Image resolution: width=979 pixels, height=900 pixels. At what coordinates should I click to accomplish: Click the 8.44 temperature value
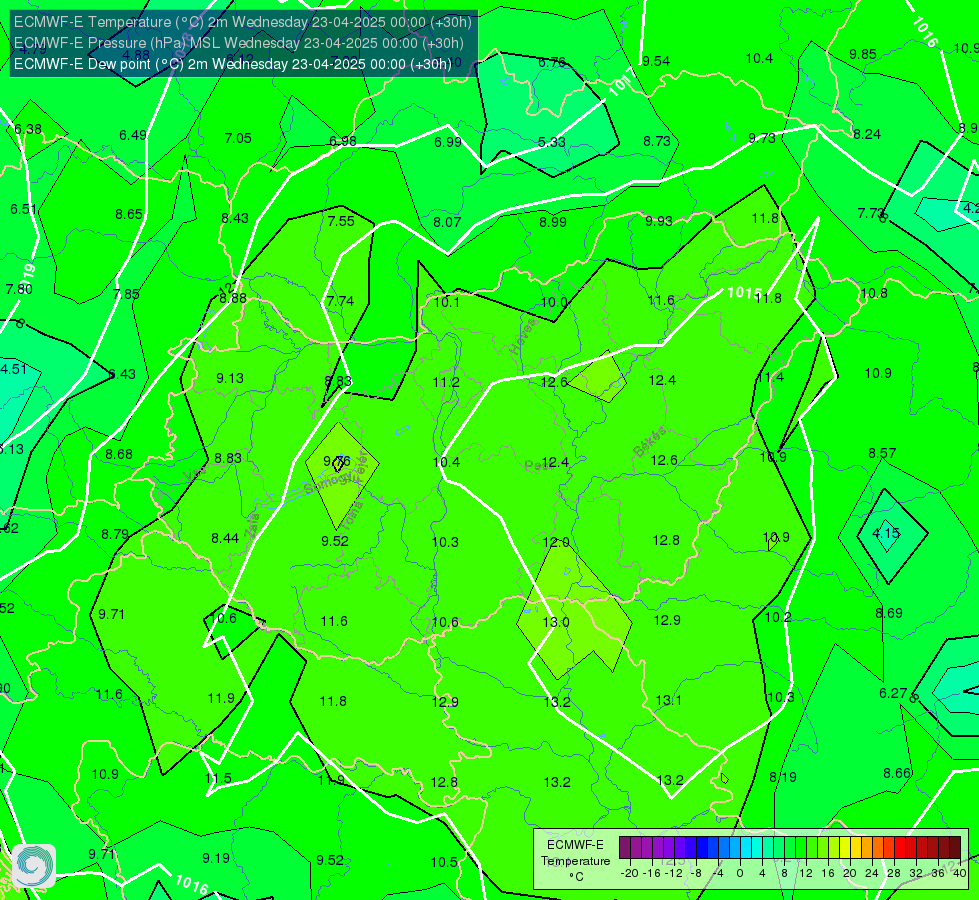(225, 538)
